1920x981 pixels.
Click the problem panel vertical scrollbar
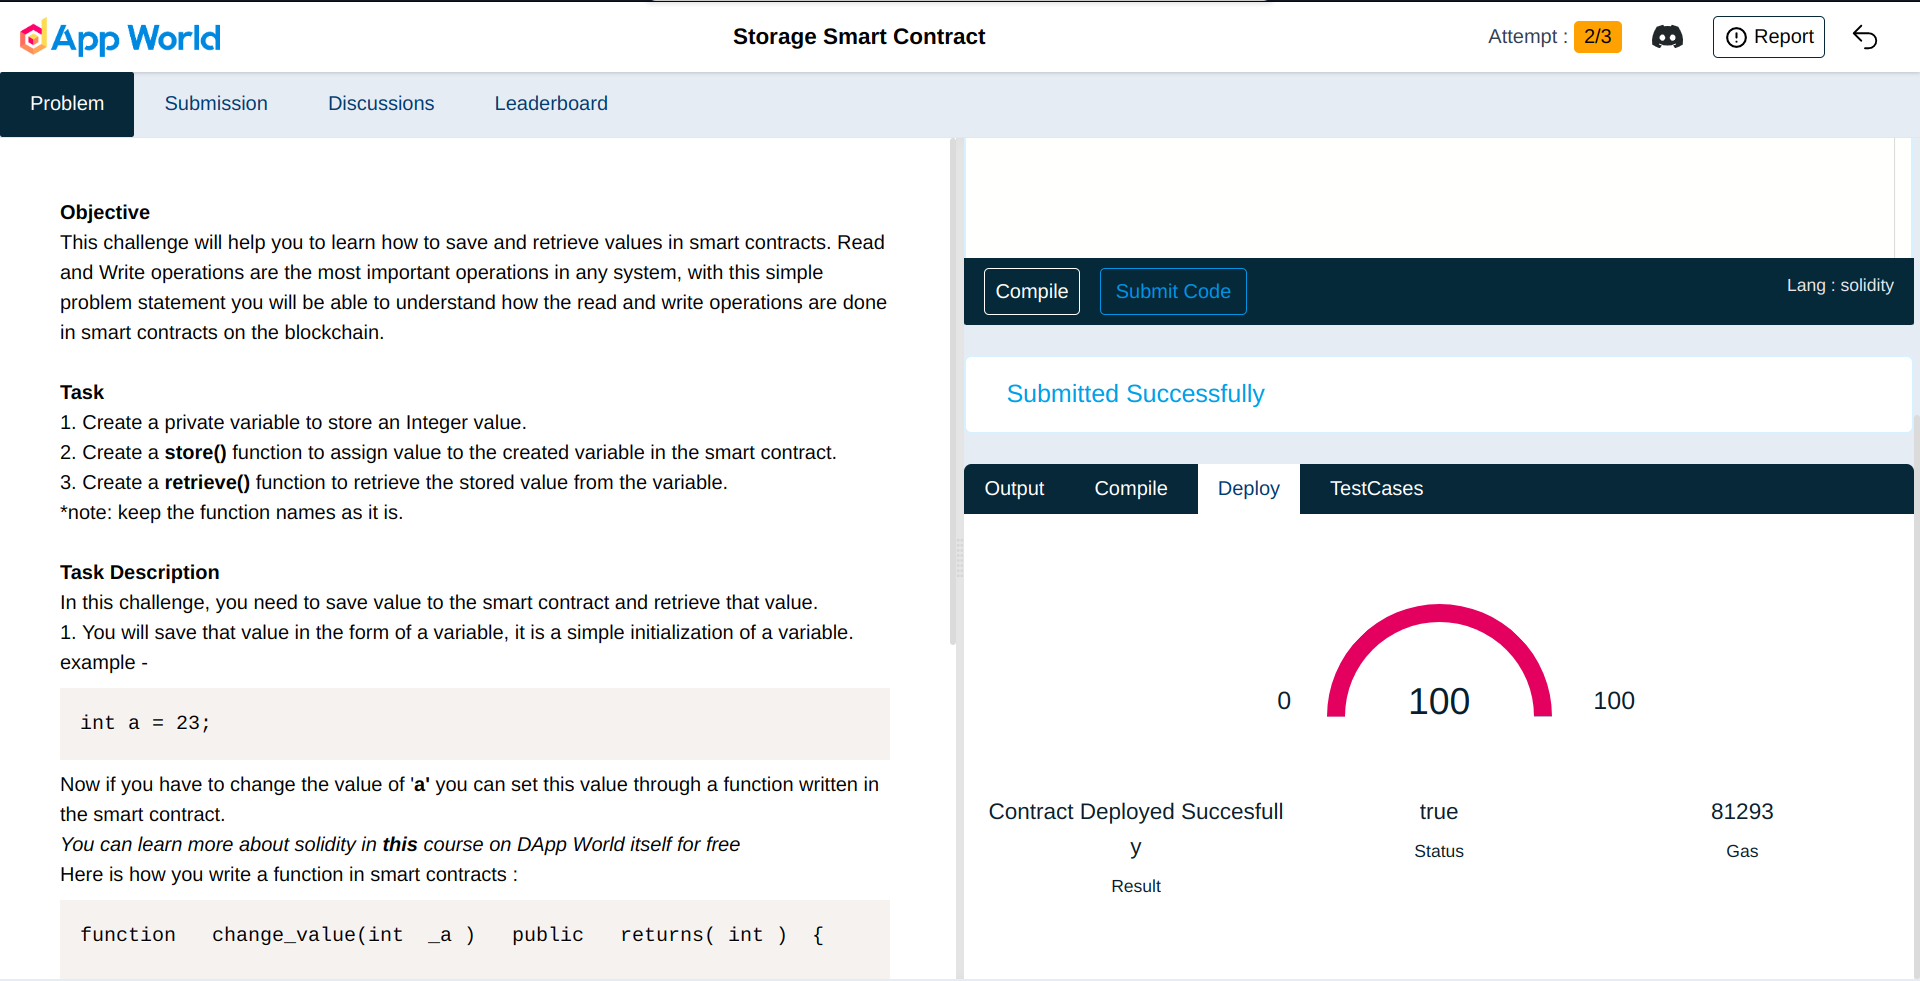tap(952, 400)
